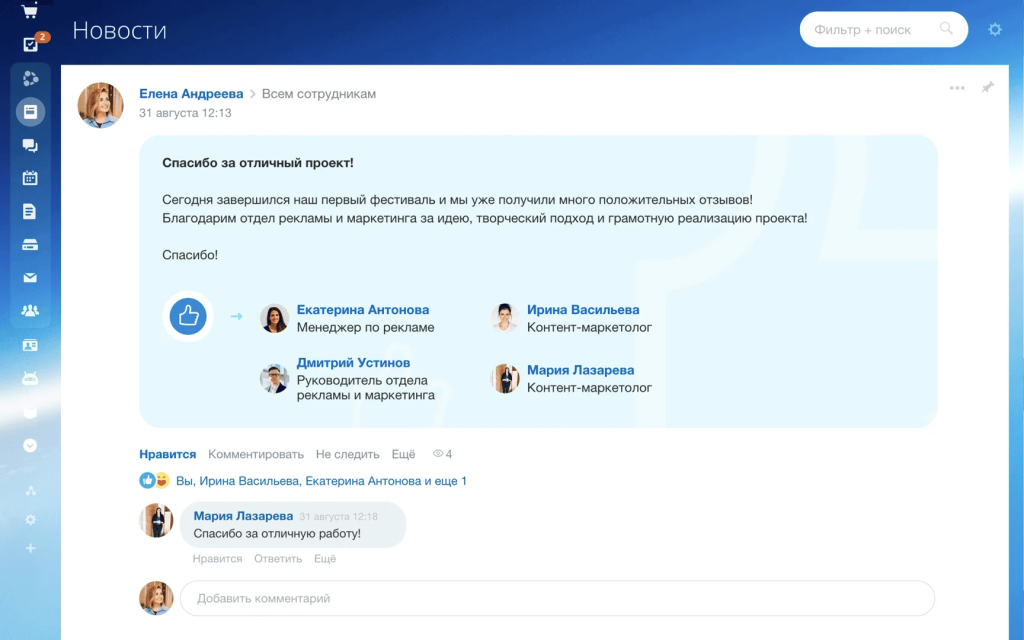1024x640 pixels.
Task: Open the chat messenger sidebar icon
Action: (x=30, y=145)
